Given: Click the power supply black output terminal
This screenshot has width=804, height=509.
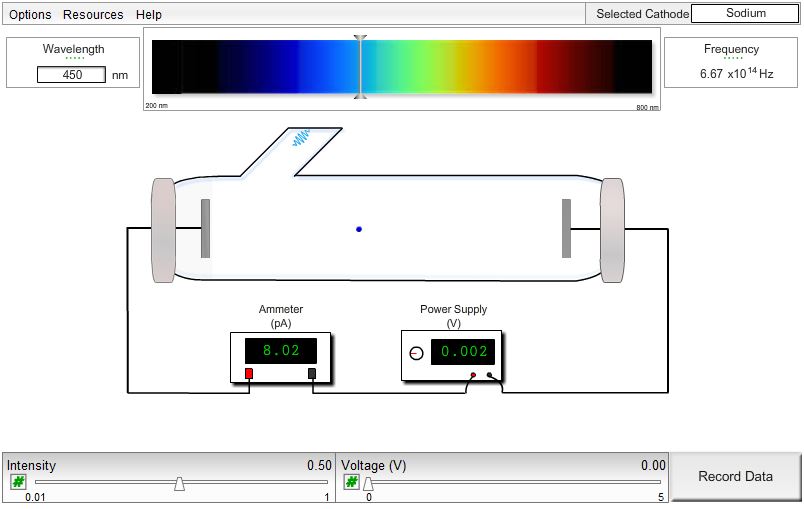Looking at the screenshot, I should pyautogui.click(x=489, y=375).
